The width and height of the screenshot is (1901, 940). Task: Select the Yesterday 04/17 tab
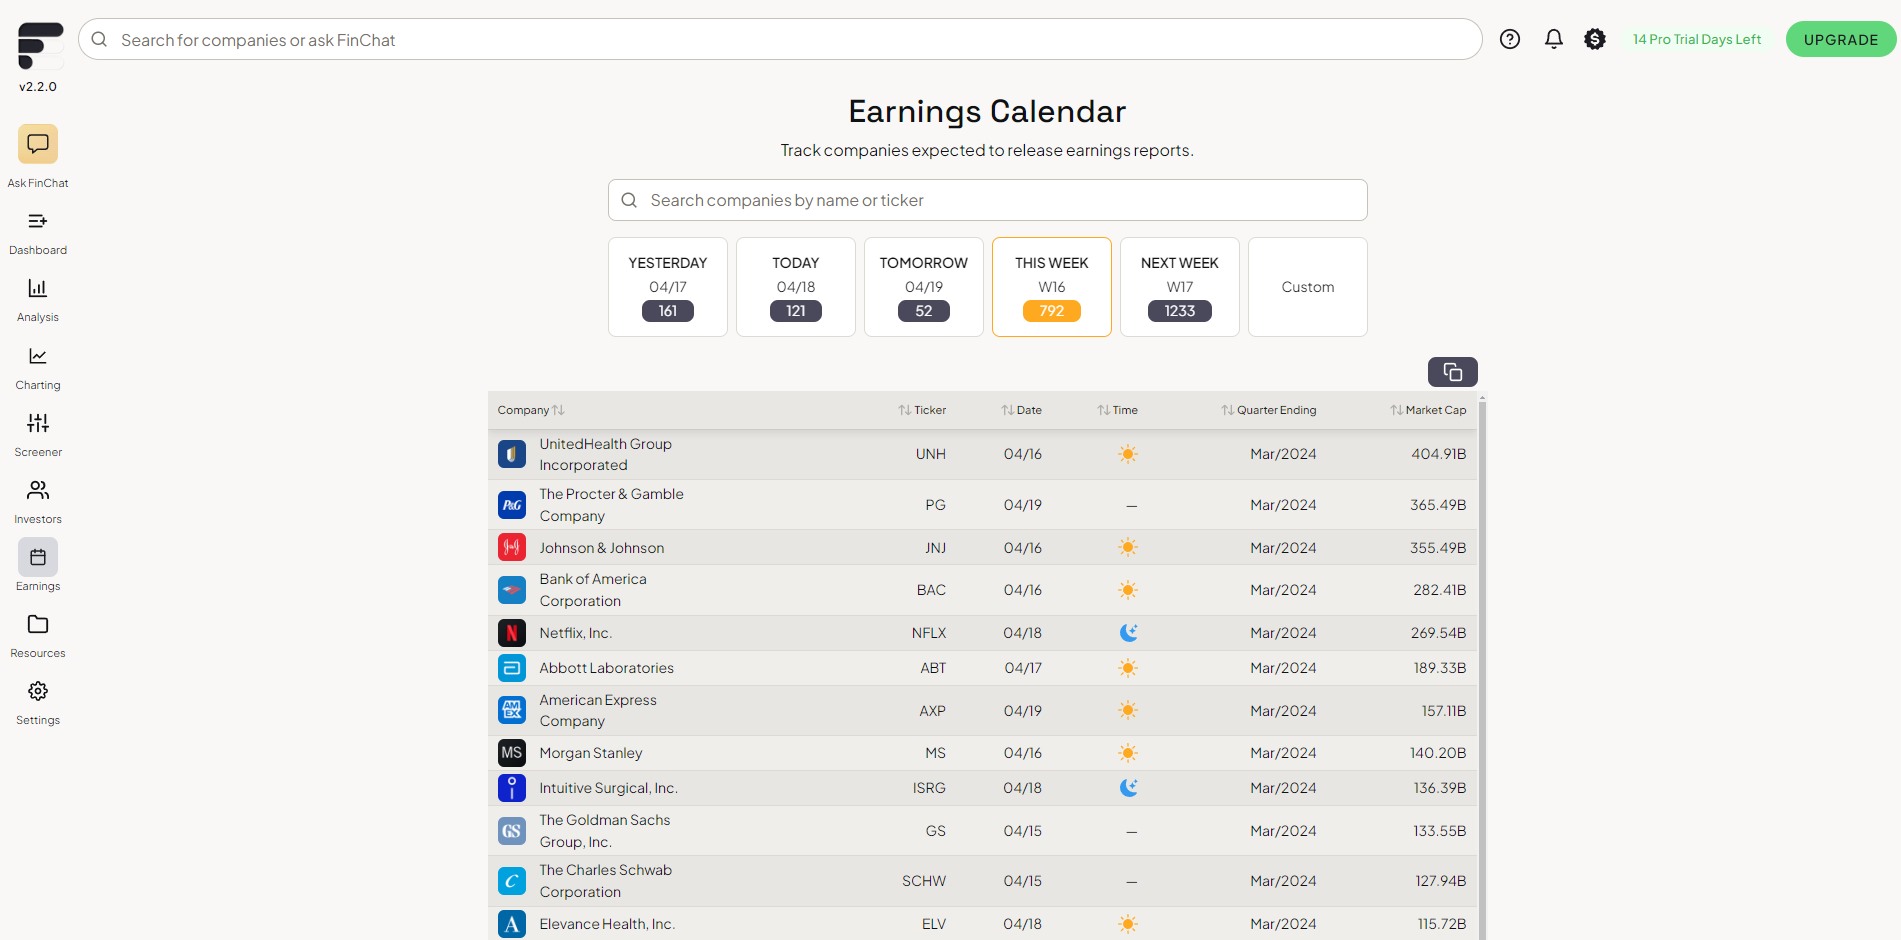668,287
